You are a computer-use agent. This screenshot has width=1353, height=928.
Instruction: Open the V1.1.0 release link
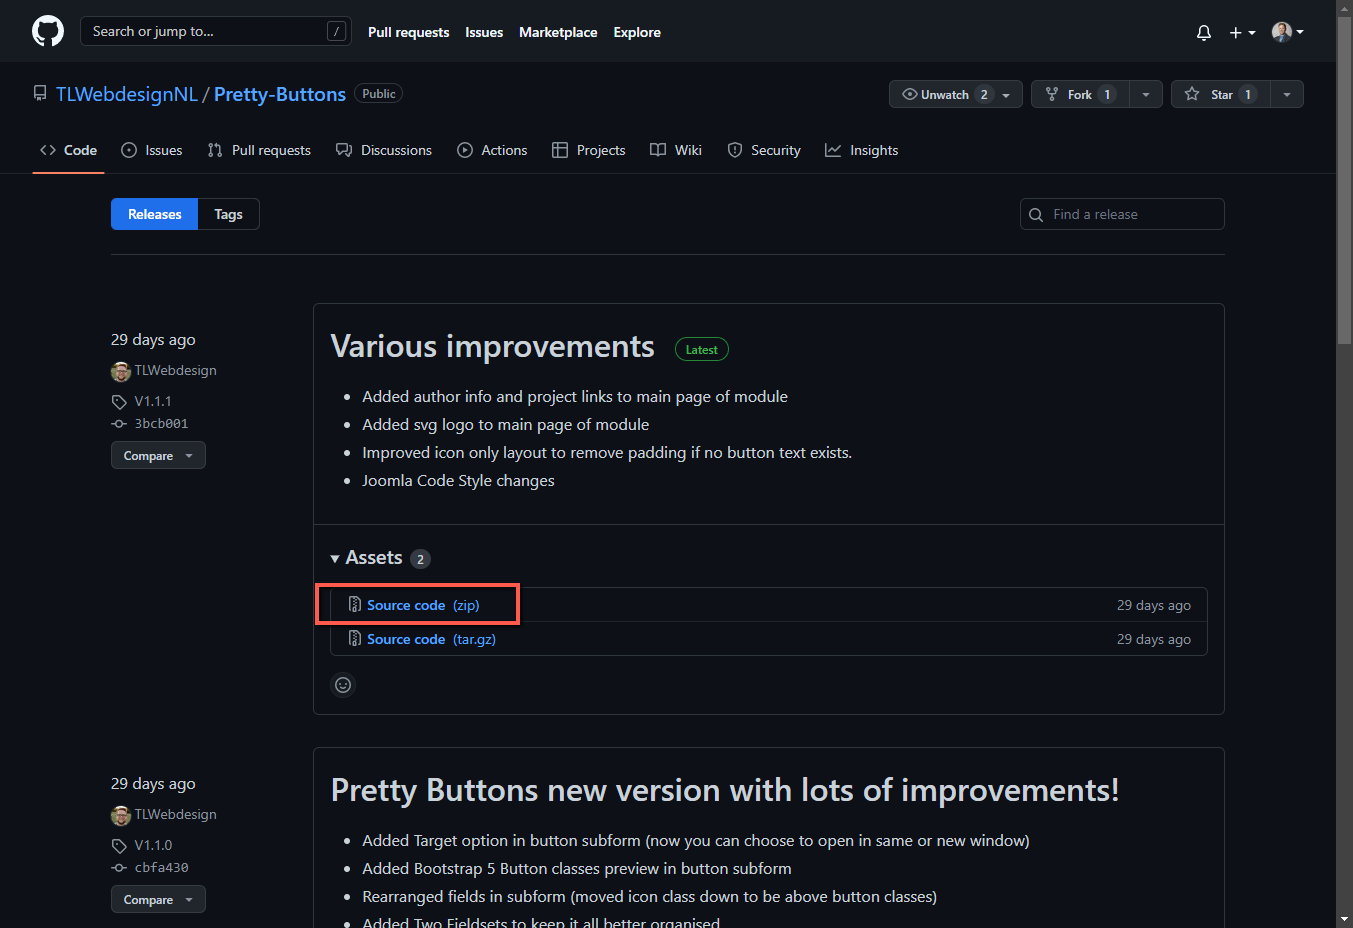coord(152,844)
